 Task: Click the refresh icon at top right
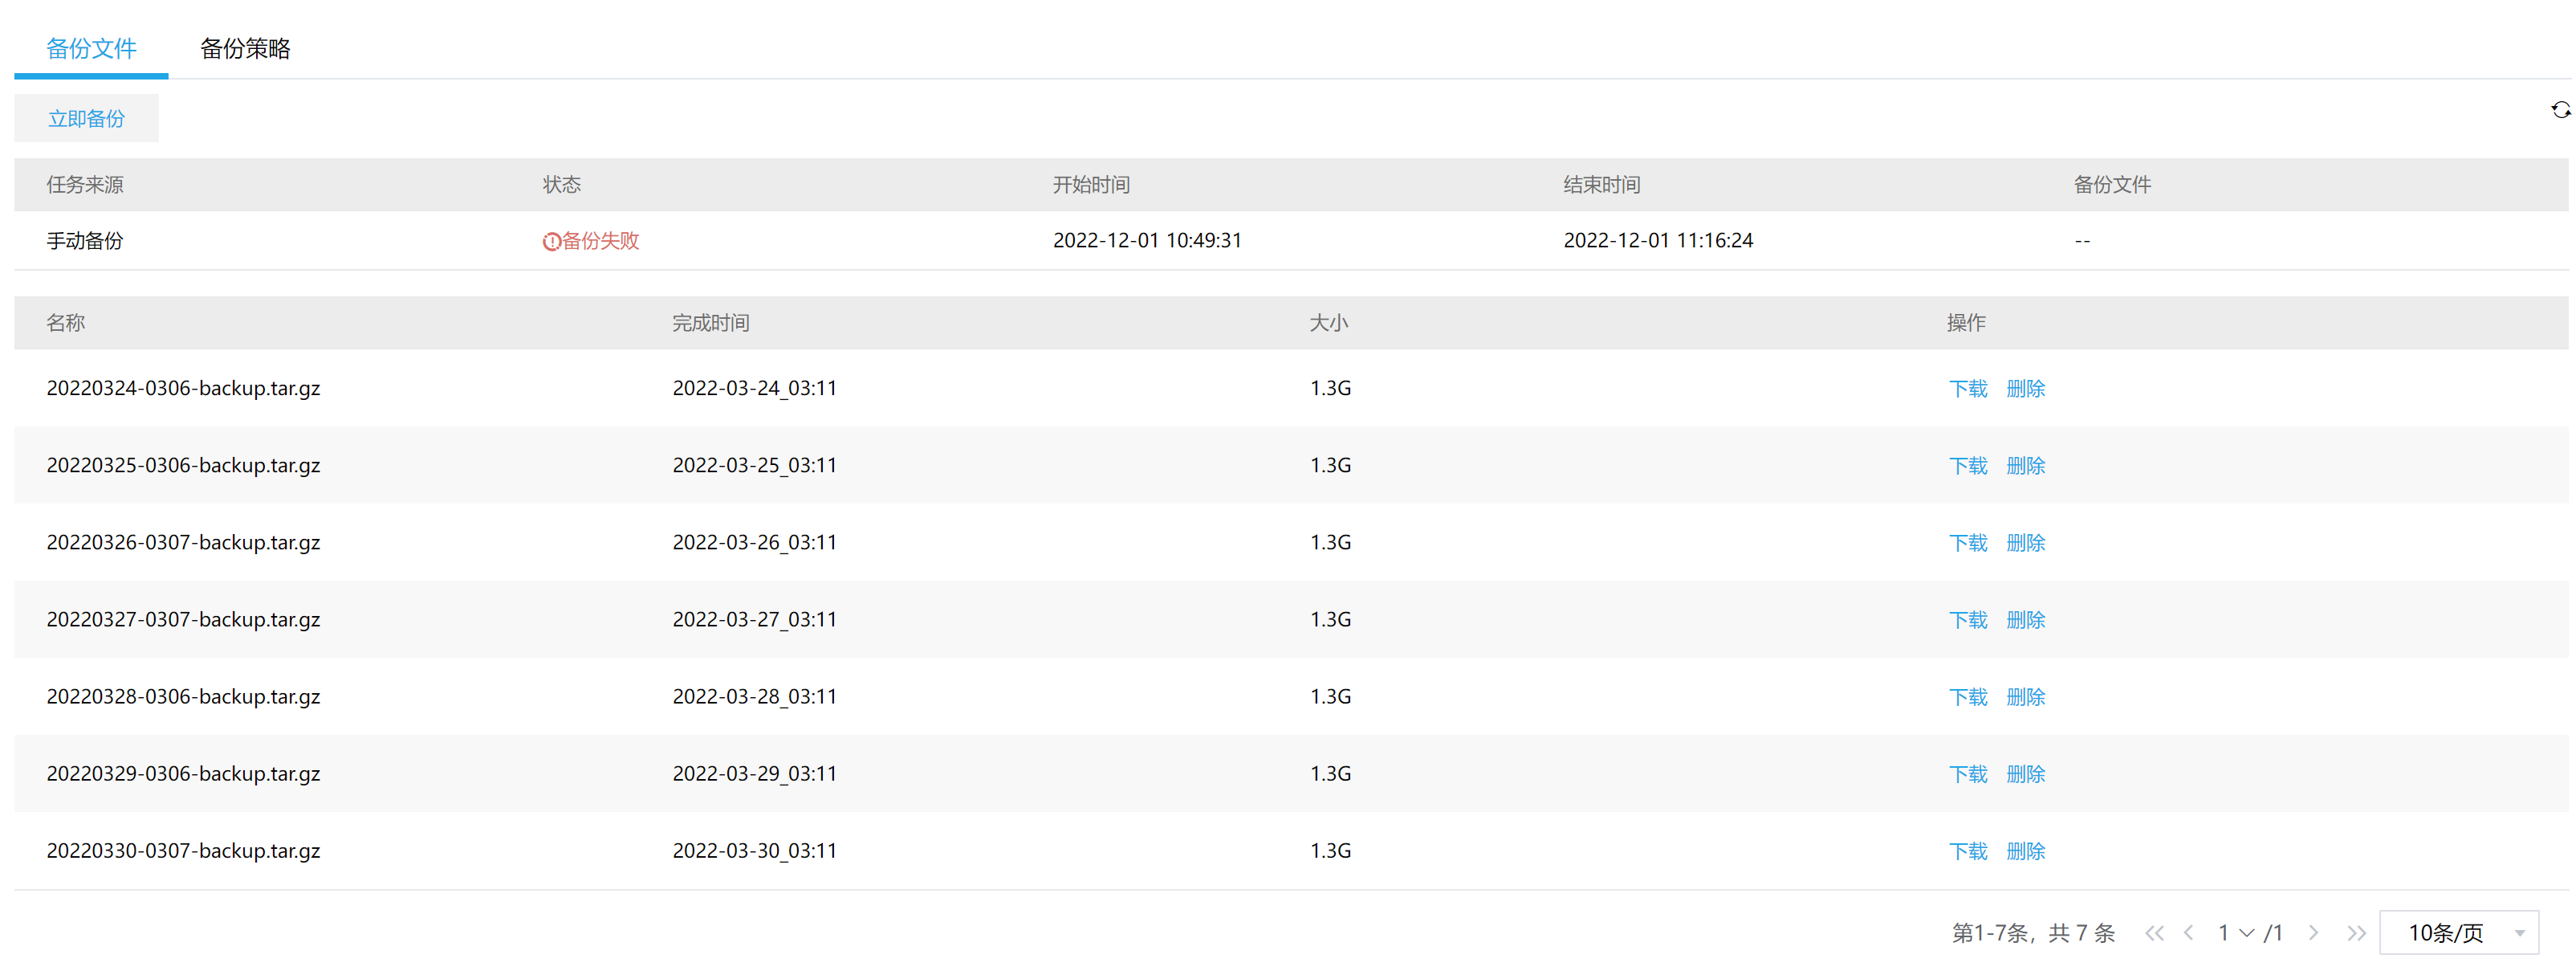point(2559,110)
